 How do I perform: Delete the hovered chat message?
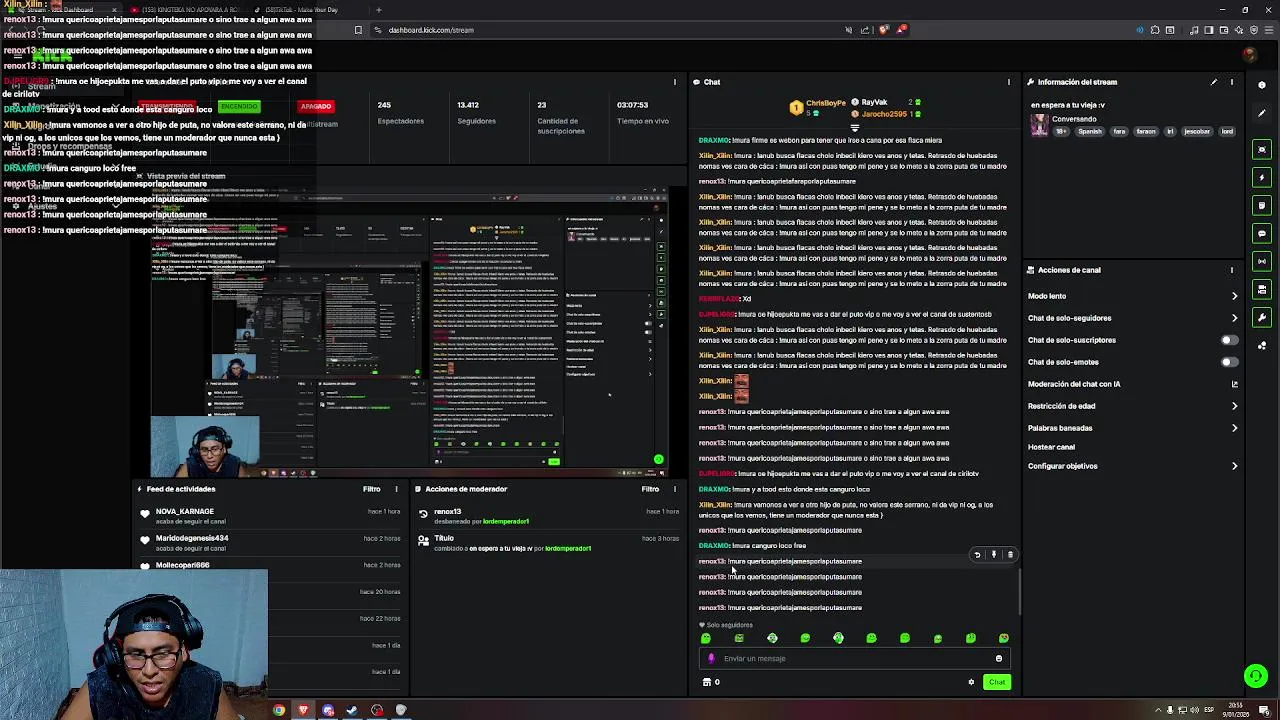coord(1010,555)
